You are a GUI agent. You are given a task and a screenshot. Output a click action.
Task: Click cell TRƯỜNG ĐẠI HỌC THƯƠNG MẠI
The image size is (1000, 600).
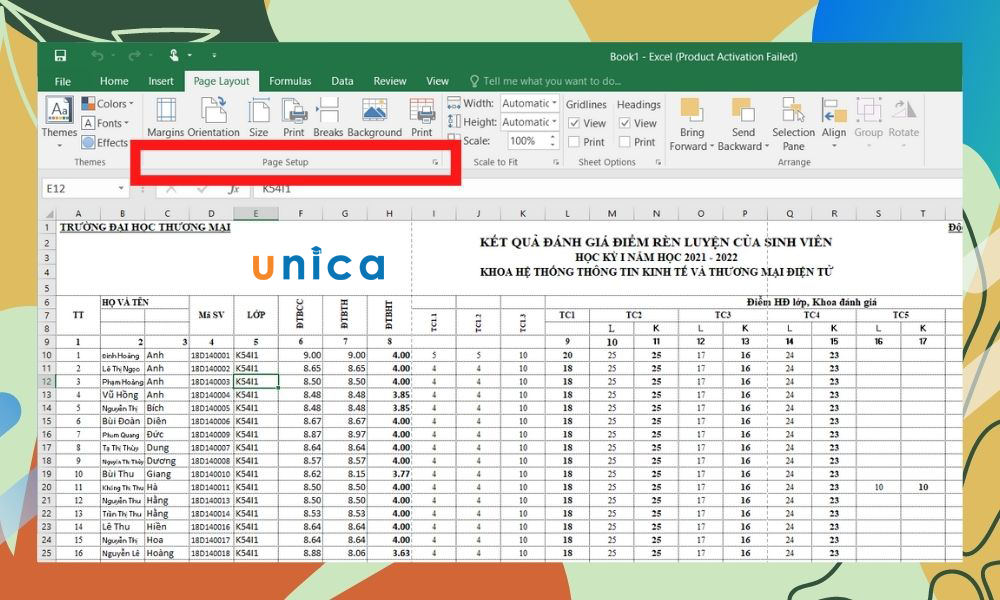pos(145,227)
